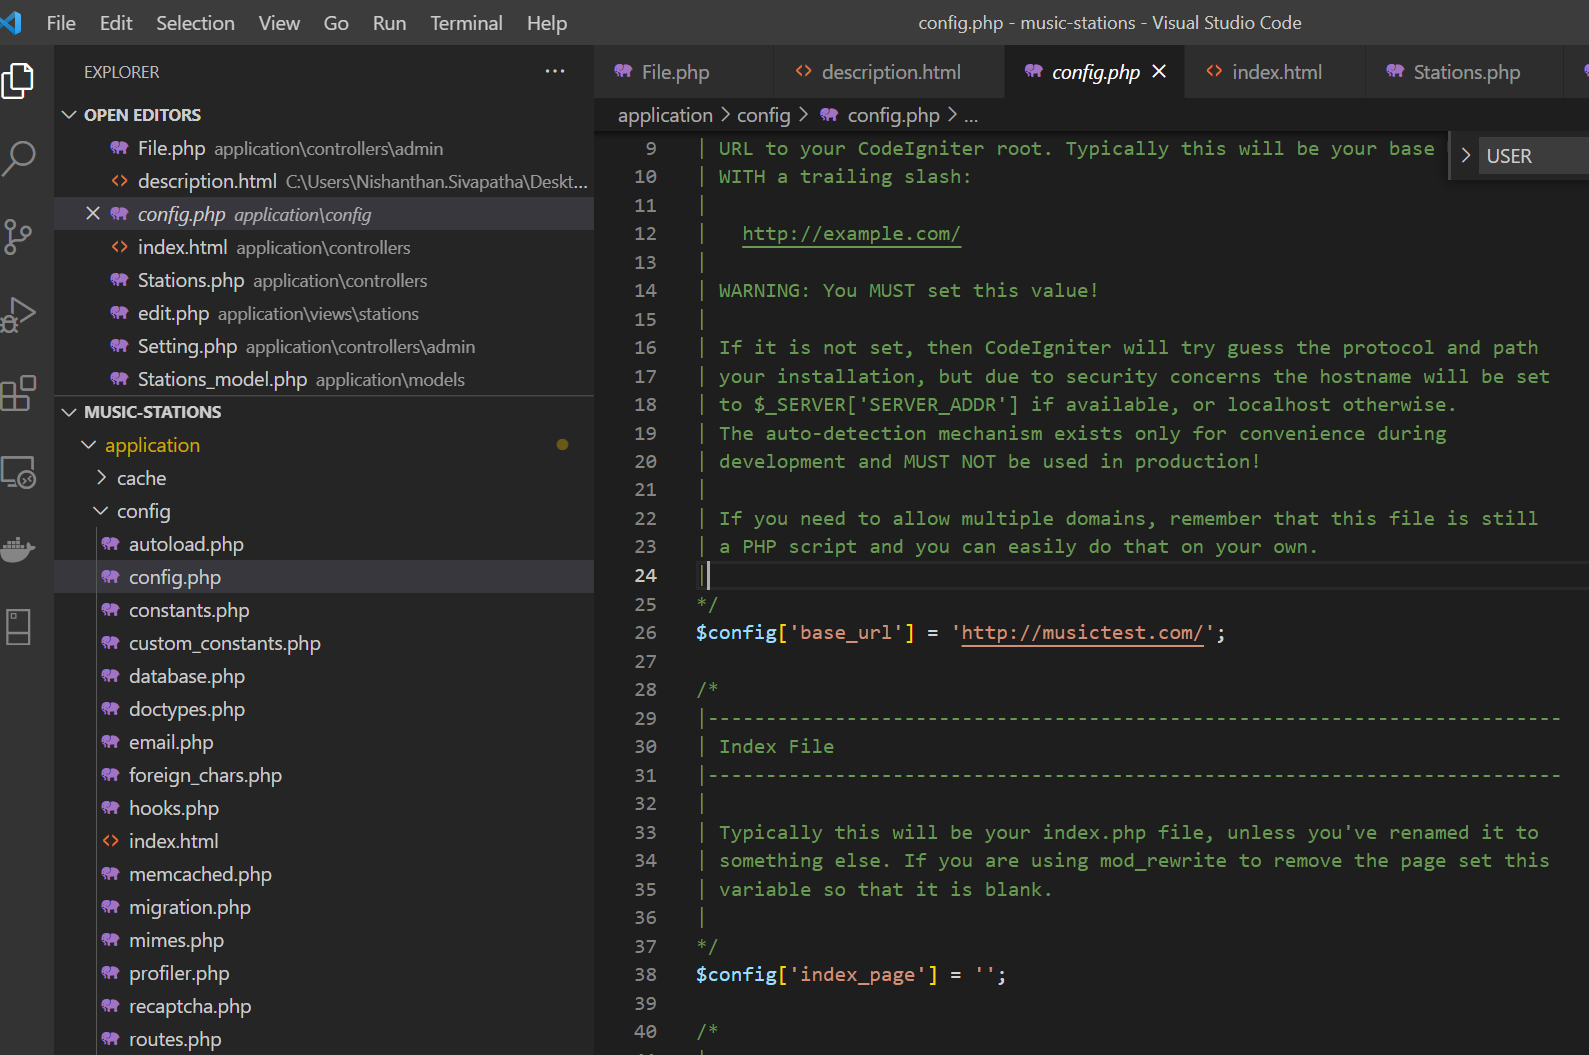The image size is (1589, 1055).
Task: Open doctypes.php file
Action: (324, 709)
